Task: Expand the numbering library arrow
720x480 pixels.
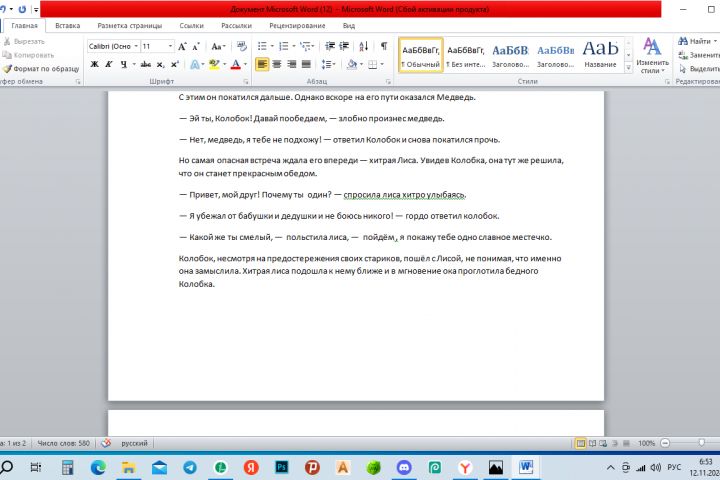Action: 293,46
